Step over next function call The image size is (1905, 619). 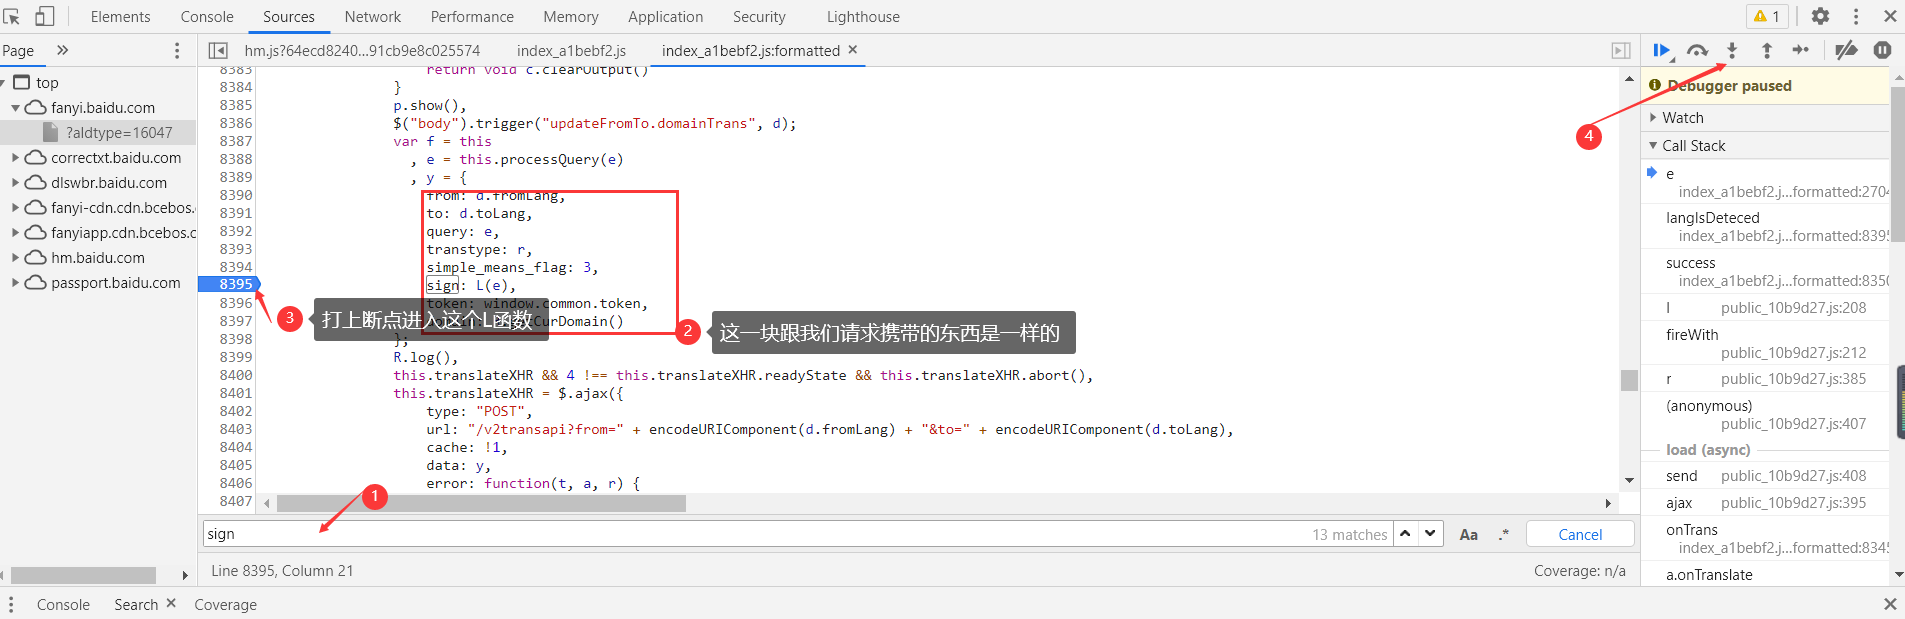[1697, 50]
